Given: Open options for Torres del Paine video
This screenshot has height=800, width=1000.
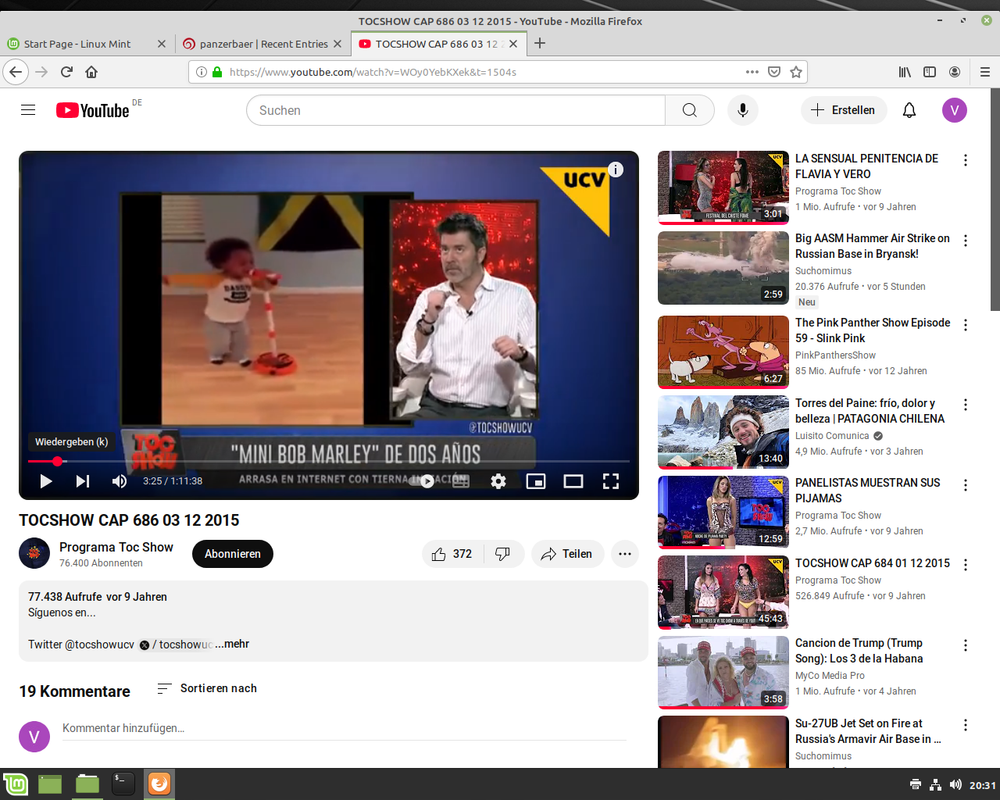Looking at the screenshot, I should [966, 404].
